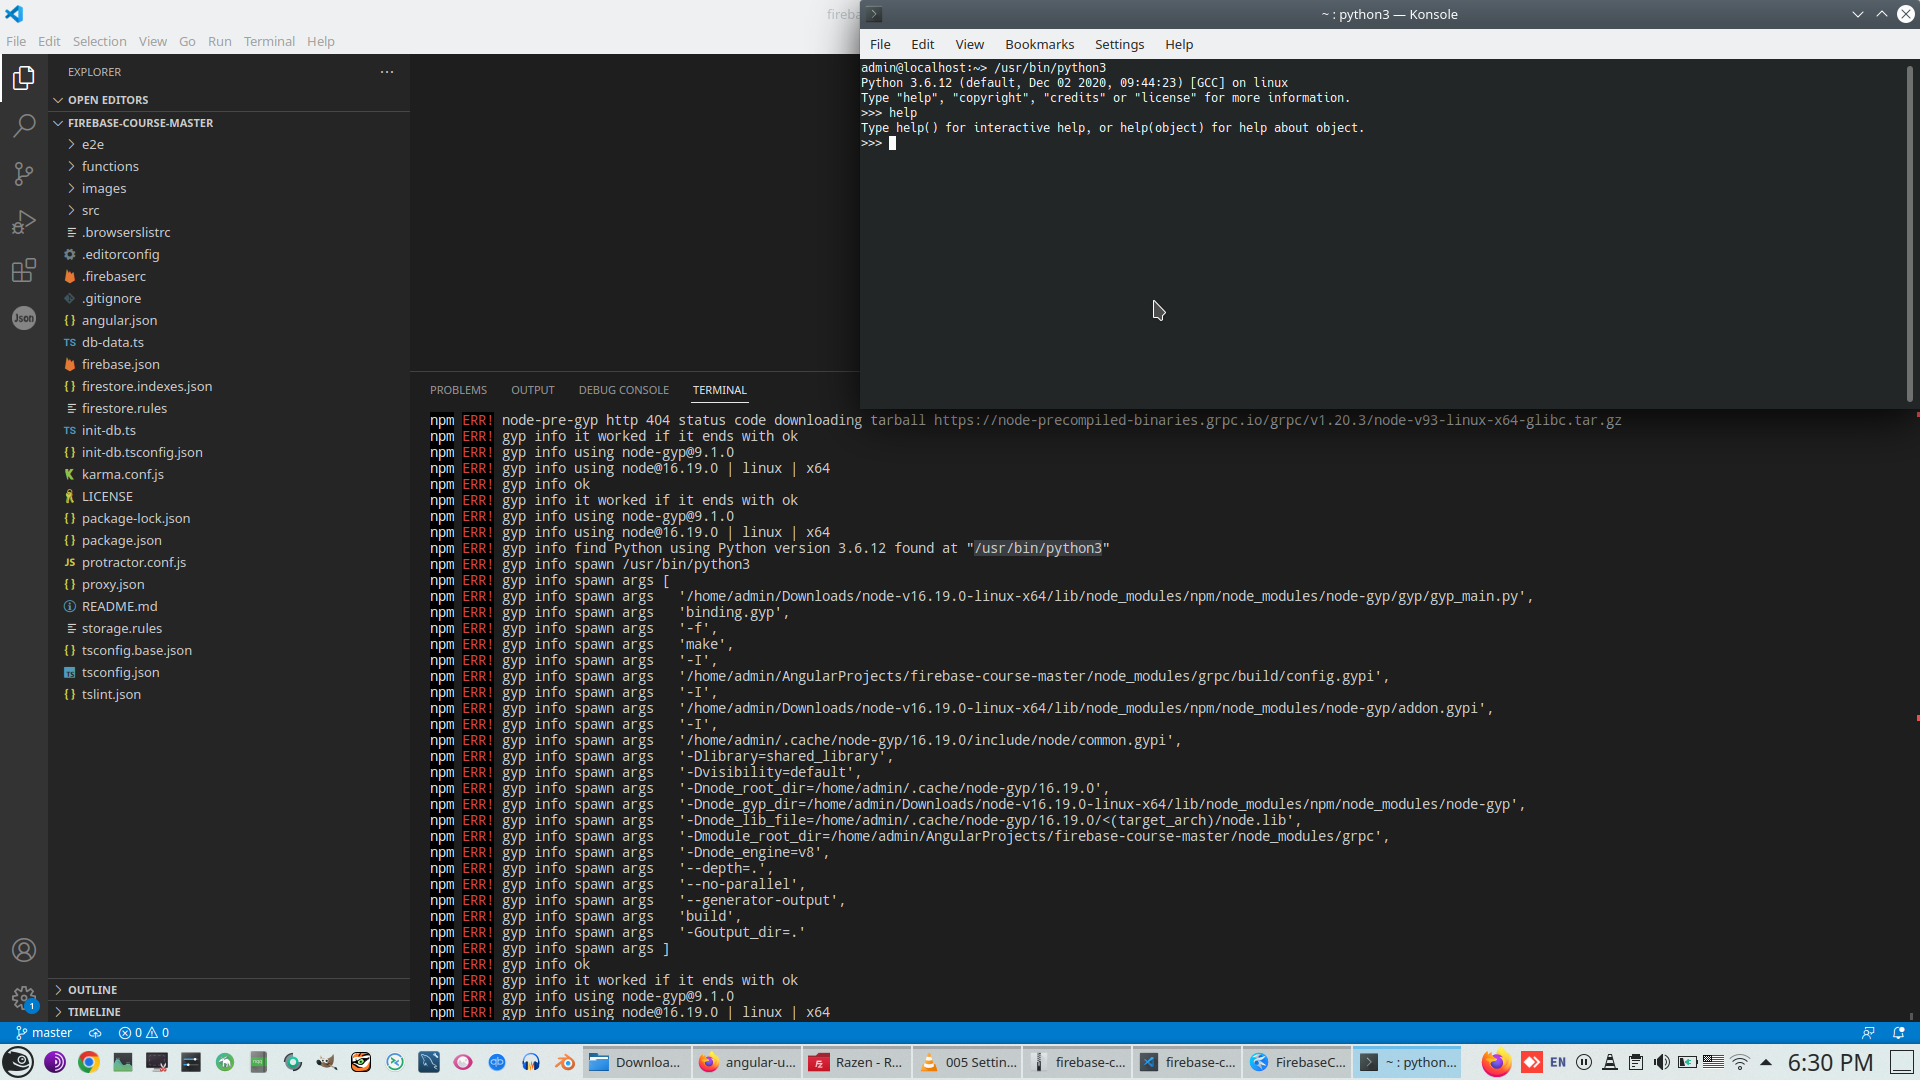Open the Search view in activity bar

point(24,126)
